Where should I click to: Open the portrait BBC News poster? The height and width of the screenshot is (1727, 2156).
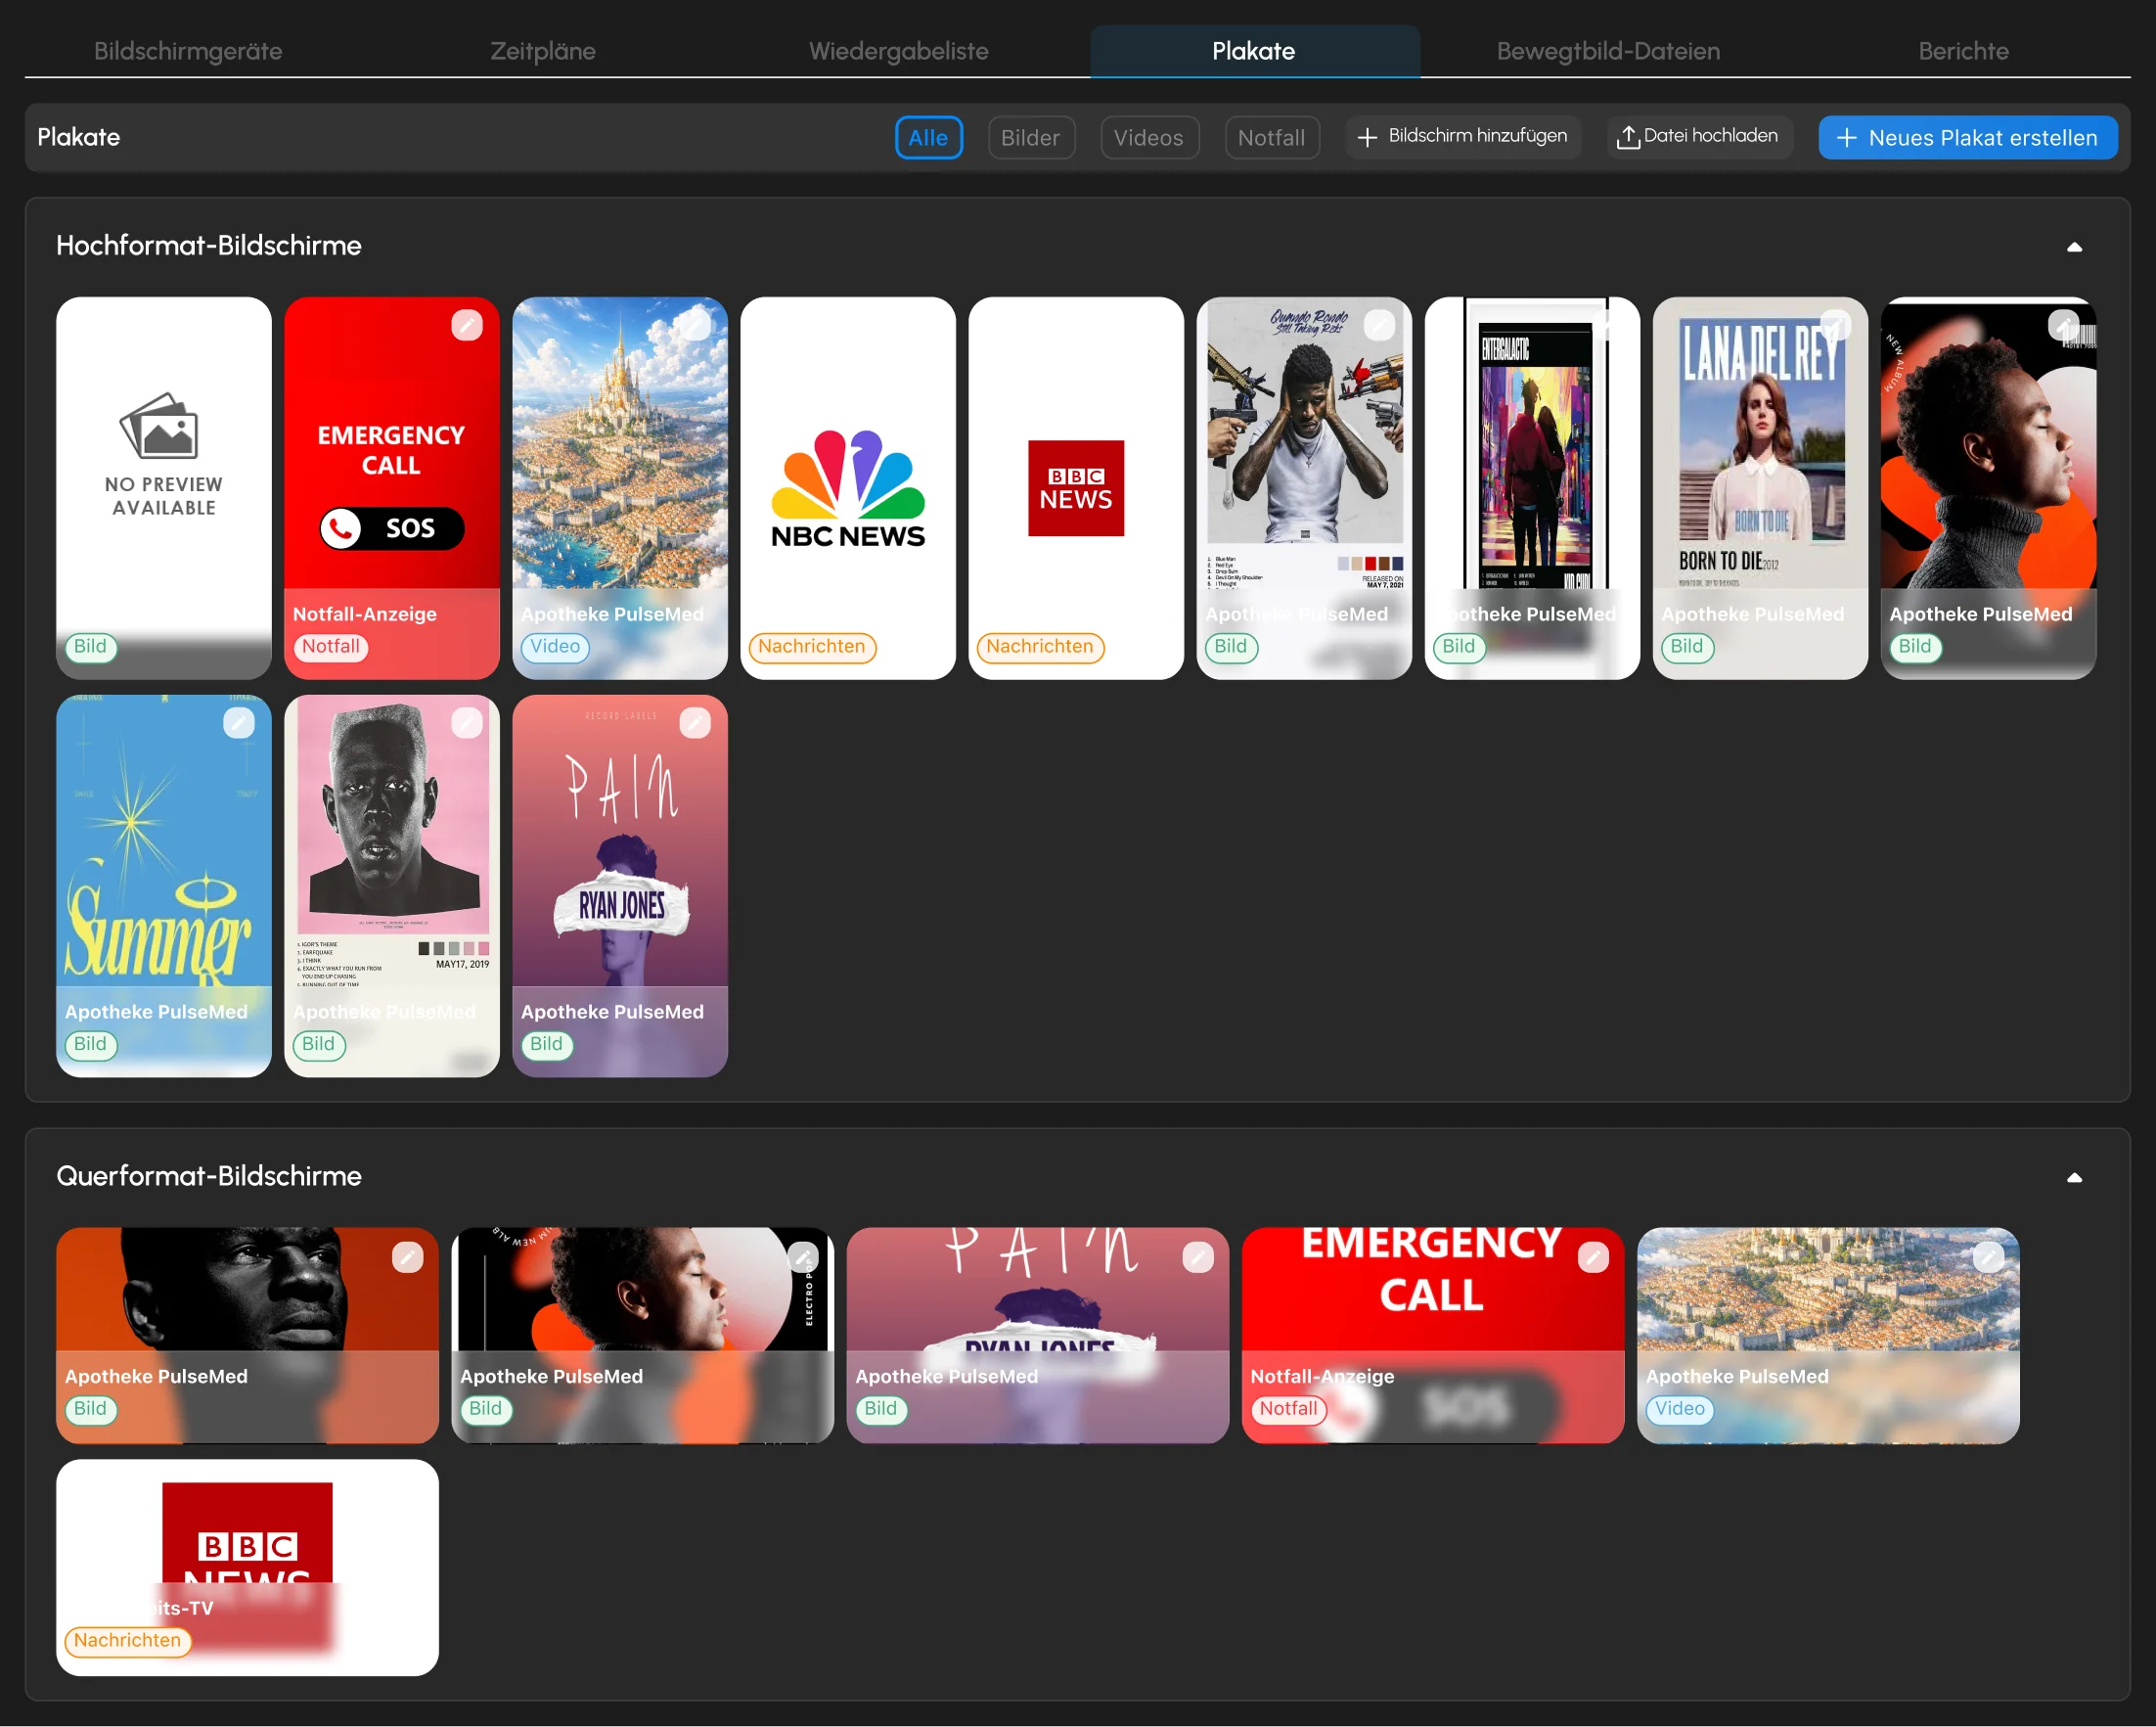[x=1076, y=488]
